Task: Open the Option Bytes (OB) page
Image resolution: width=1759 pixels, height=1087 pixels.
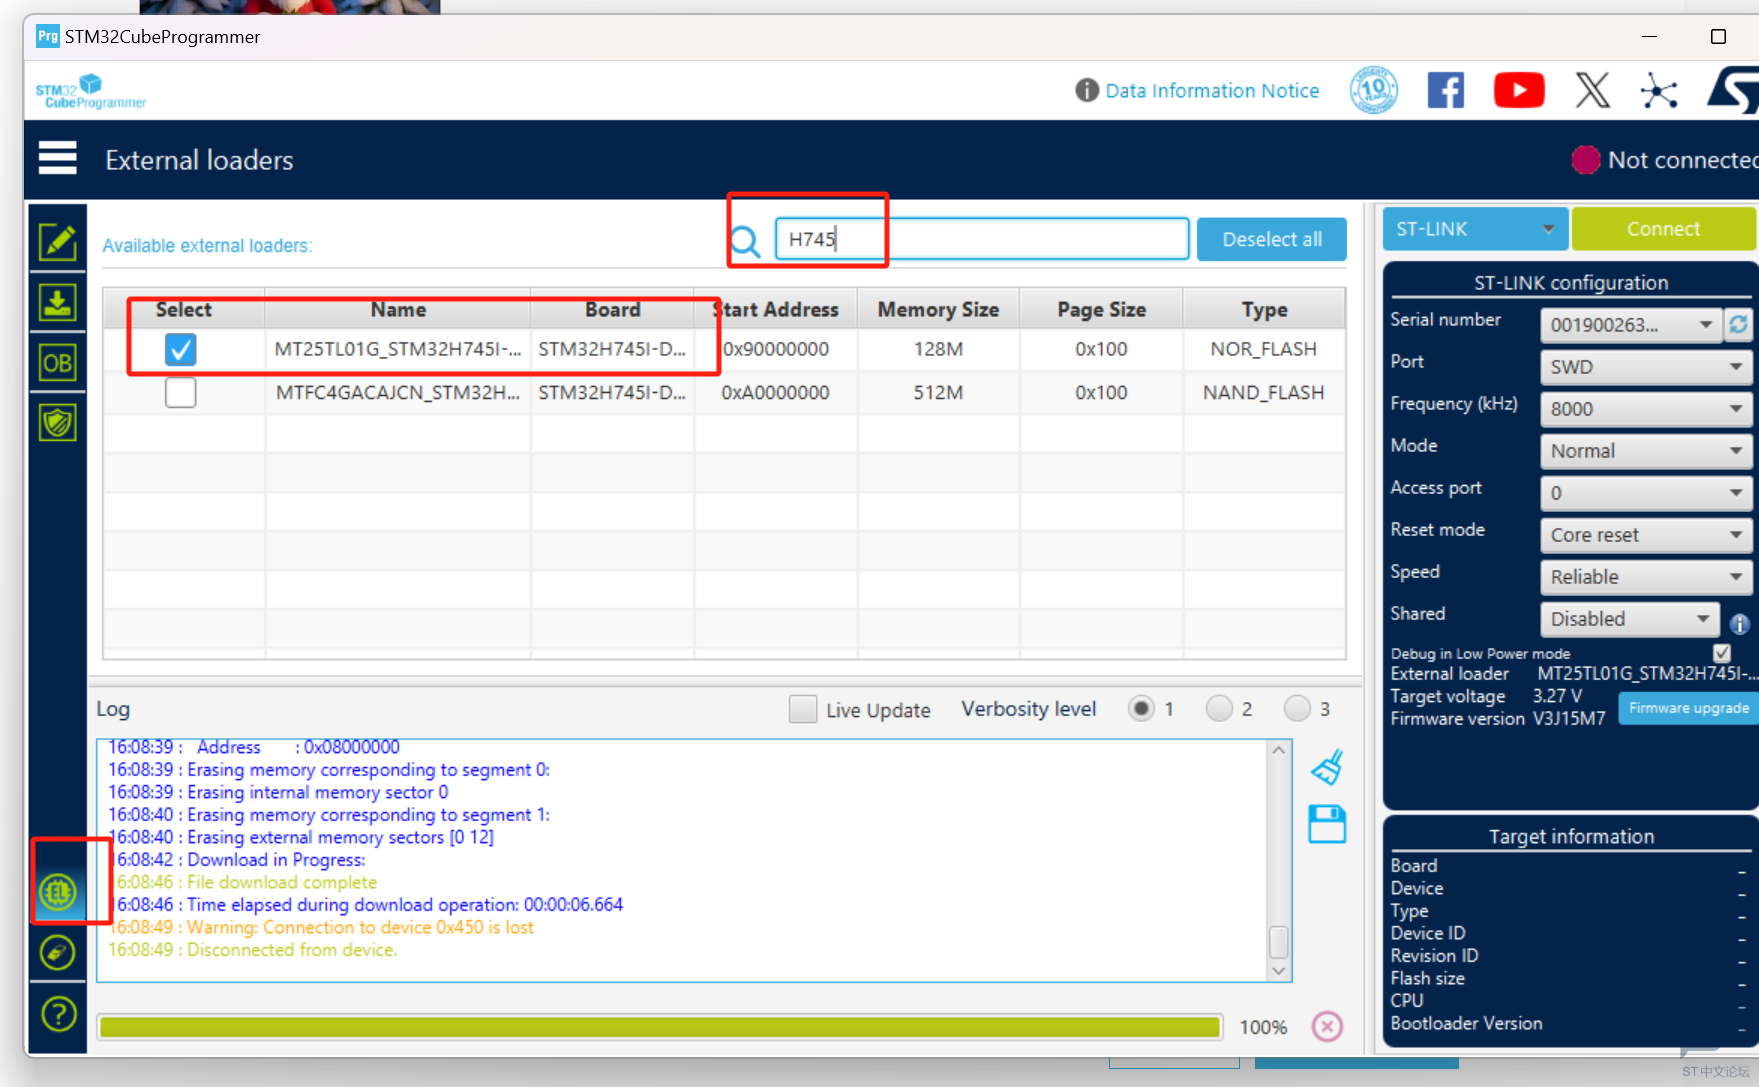Action: click(x=58, y=362)
